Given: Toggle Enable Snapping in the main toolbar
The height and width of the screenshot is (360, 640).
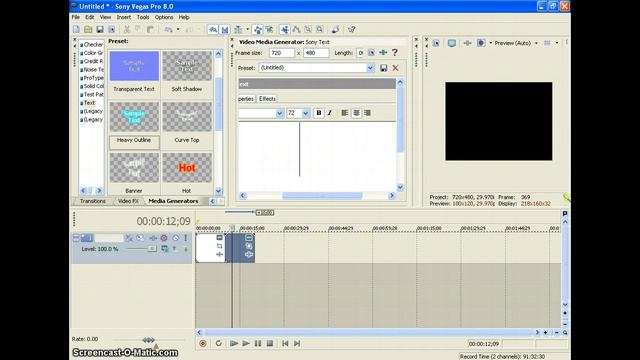Looking at the screenshot, I should coord(213,29).
